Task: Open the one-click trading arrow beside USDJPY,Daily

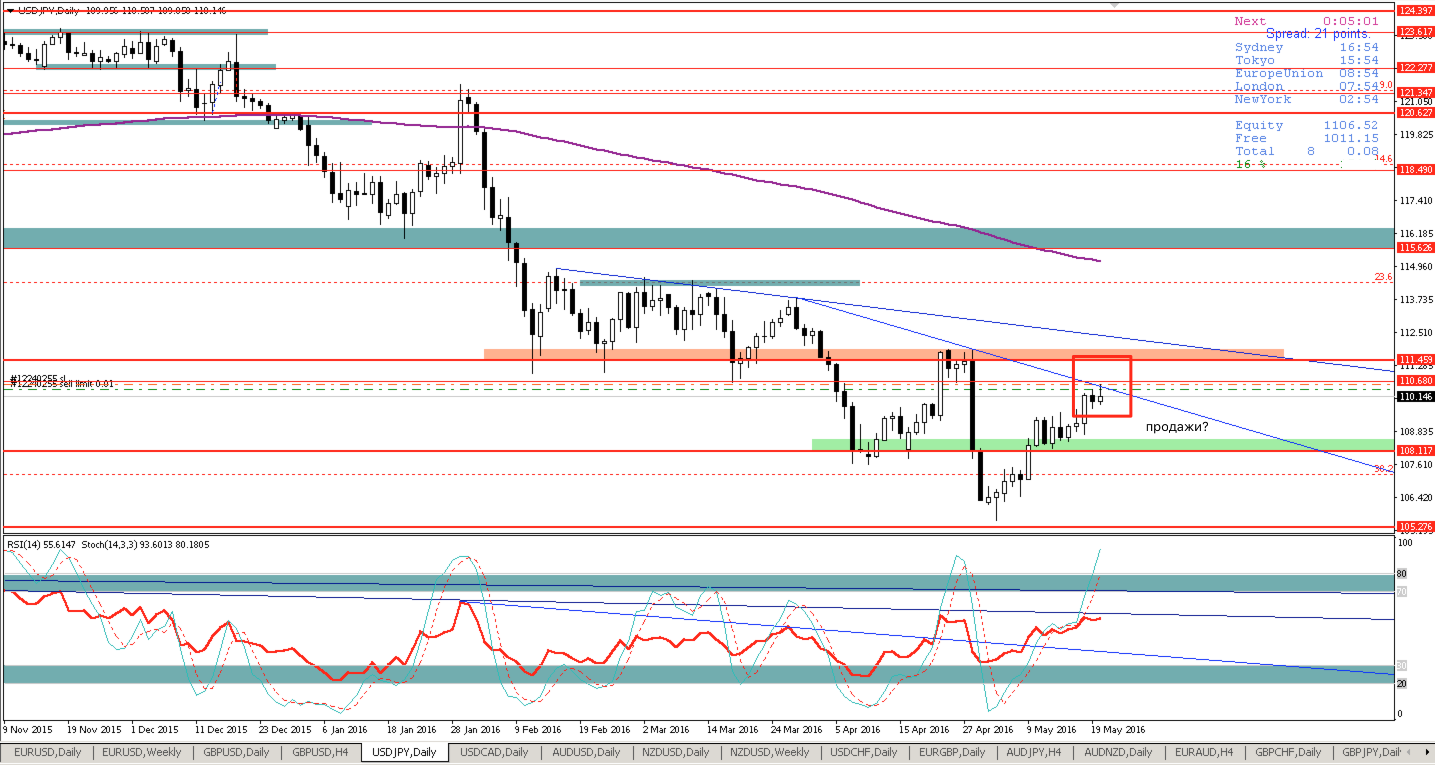Action: [10, 9]
